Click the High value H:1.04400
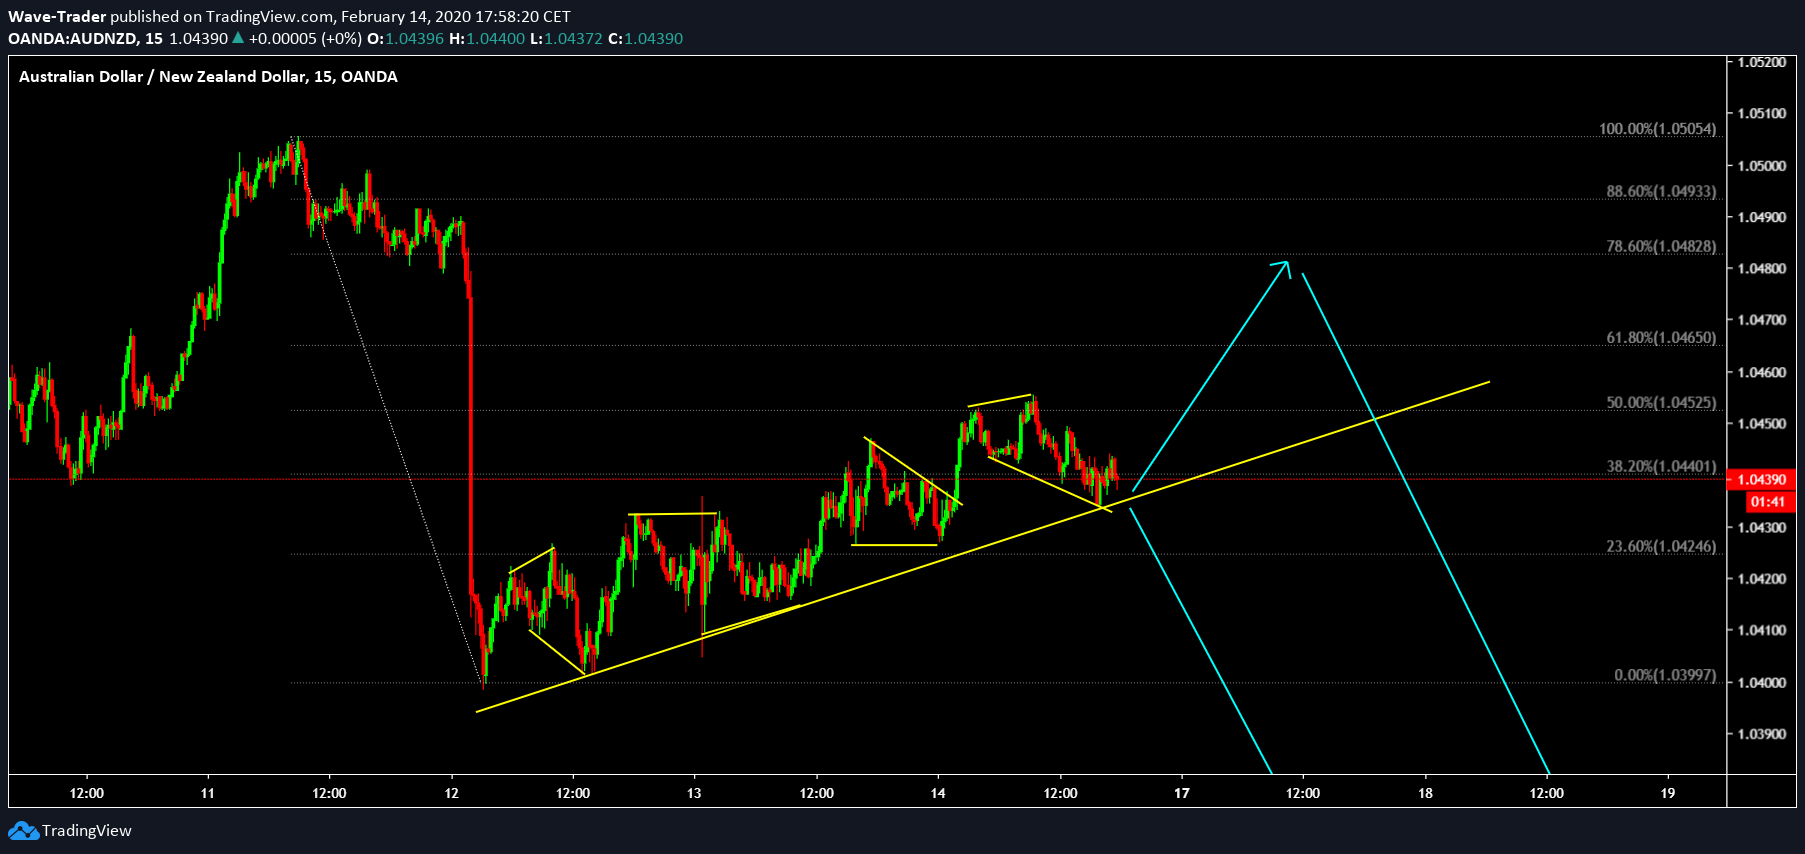 (x=487, y=39)
